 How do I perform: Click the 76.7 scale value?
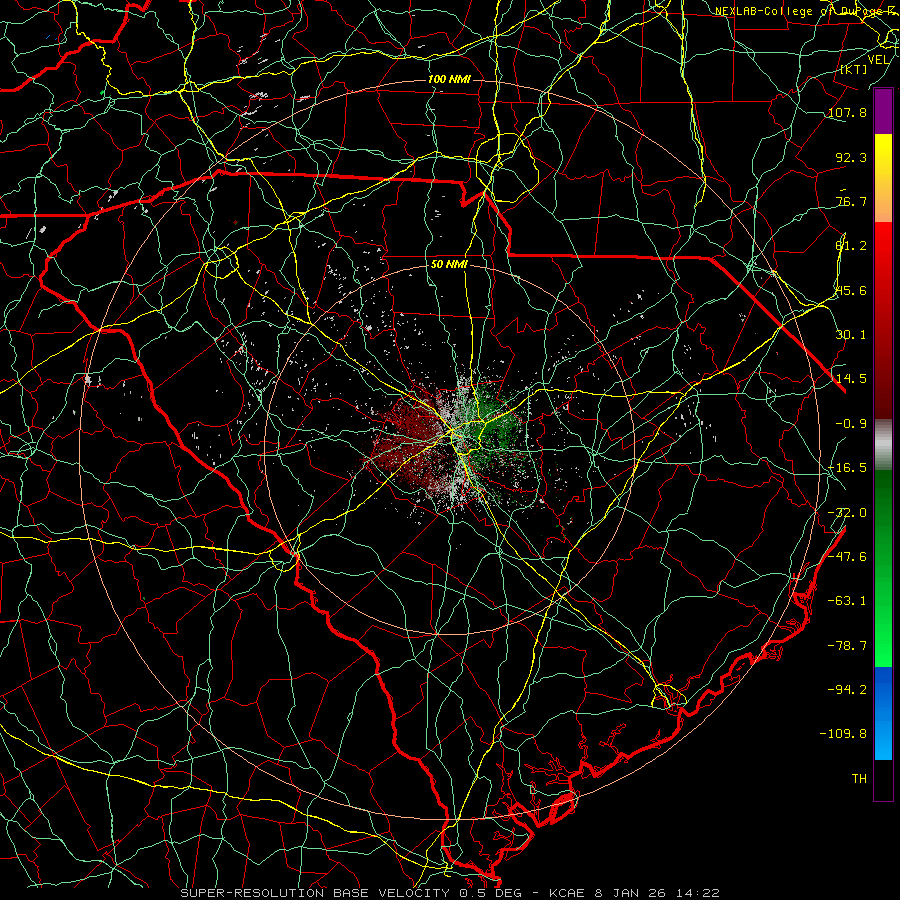851,201
